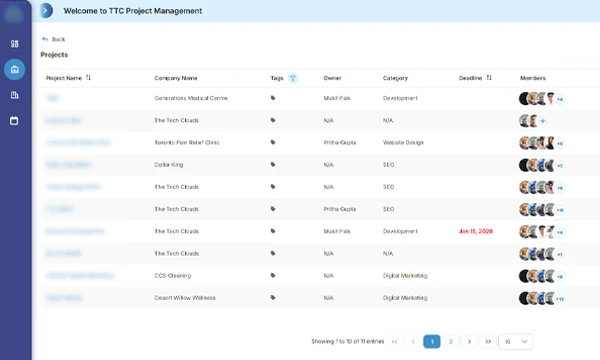Jump to last page with double arrow

[x=488, y=342]
